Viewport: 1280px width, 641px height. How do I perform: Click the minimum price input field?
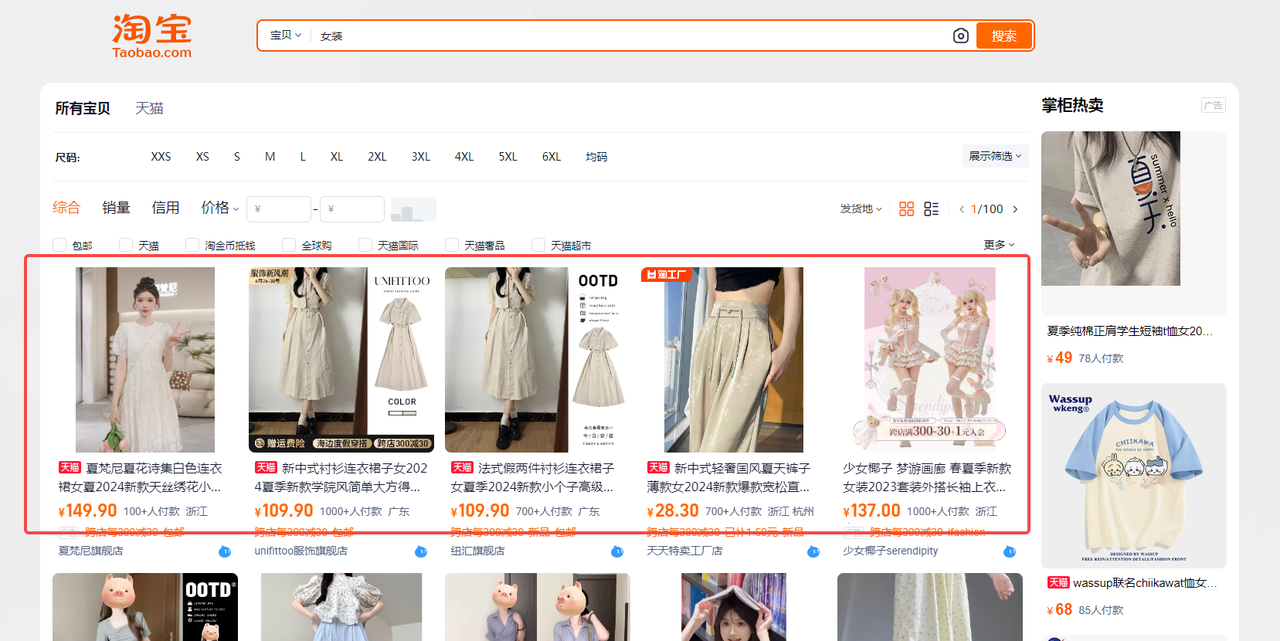point(279,209)
